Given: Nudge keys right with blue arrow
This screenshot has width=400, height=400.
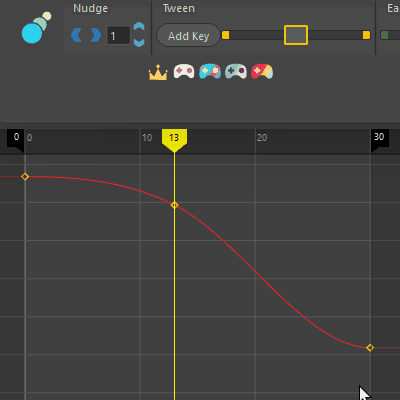Looking at the screenshot, I should [x=96, y=35].
